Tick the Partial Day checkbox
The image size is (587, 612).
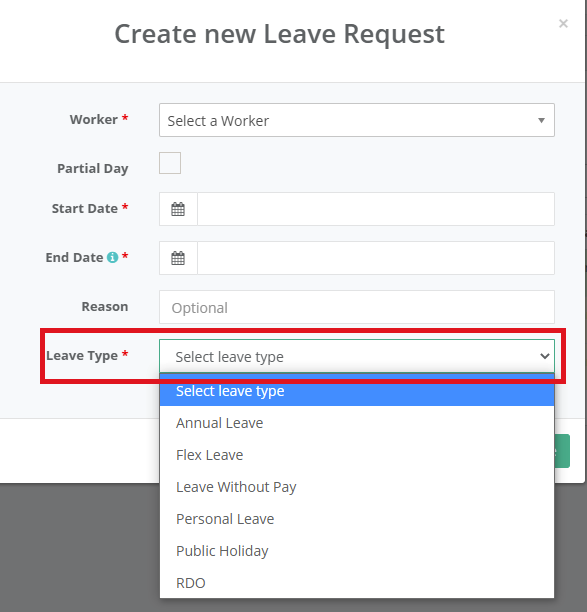(x=170, y=163)
